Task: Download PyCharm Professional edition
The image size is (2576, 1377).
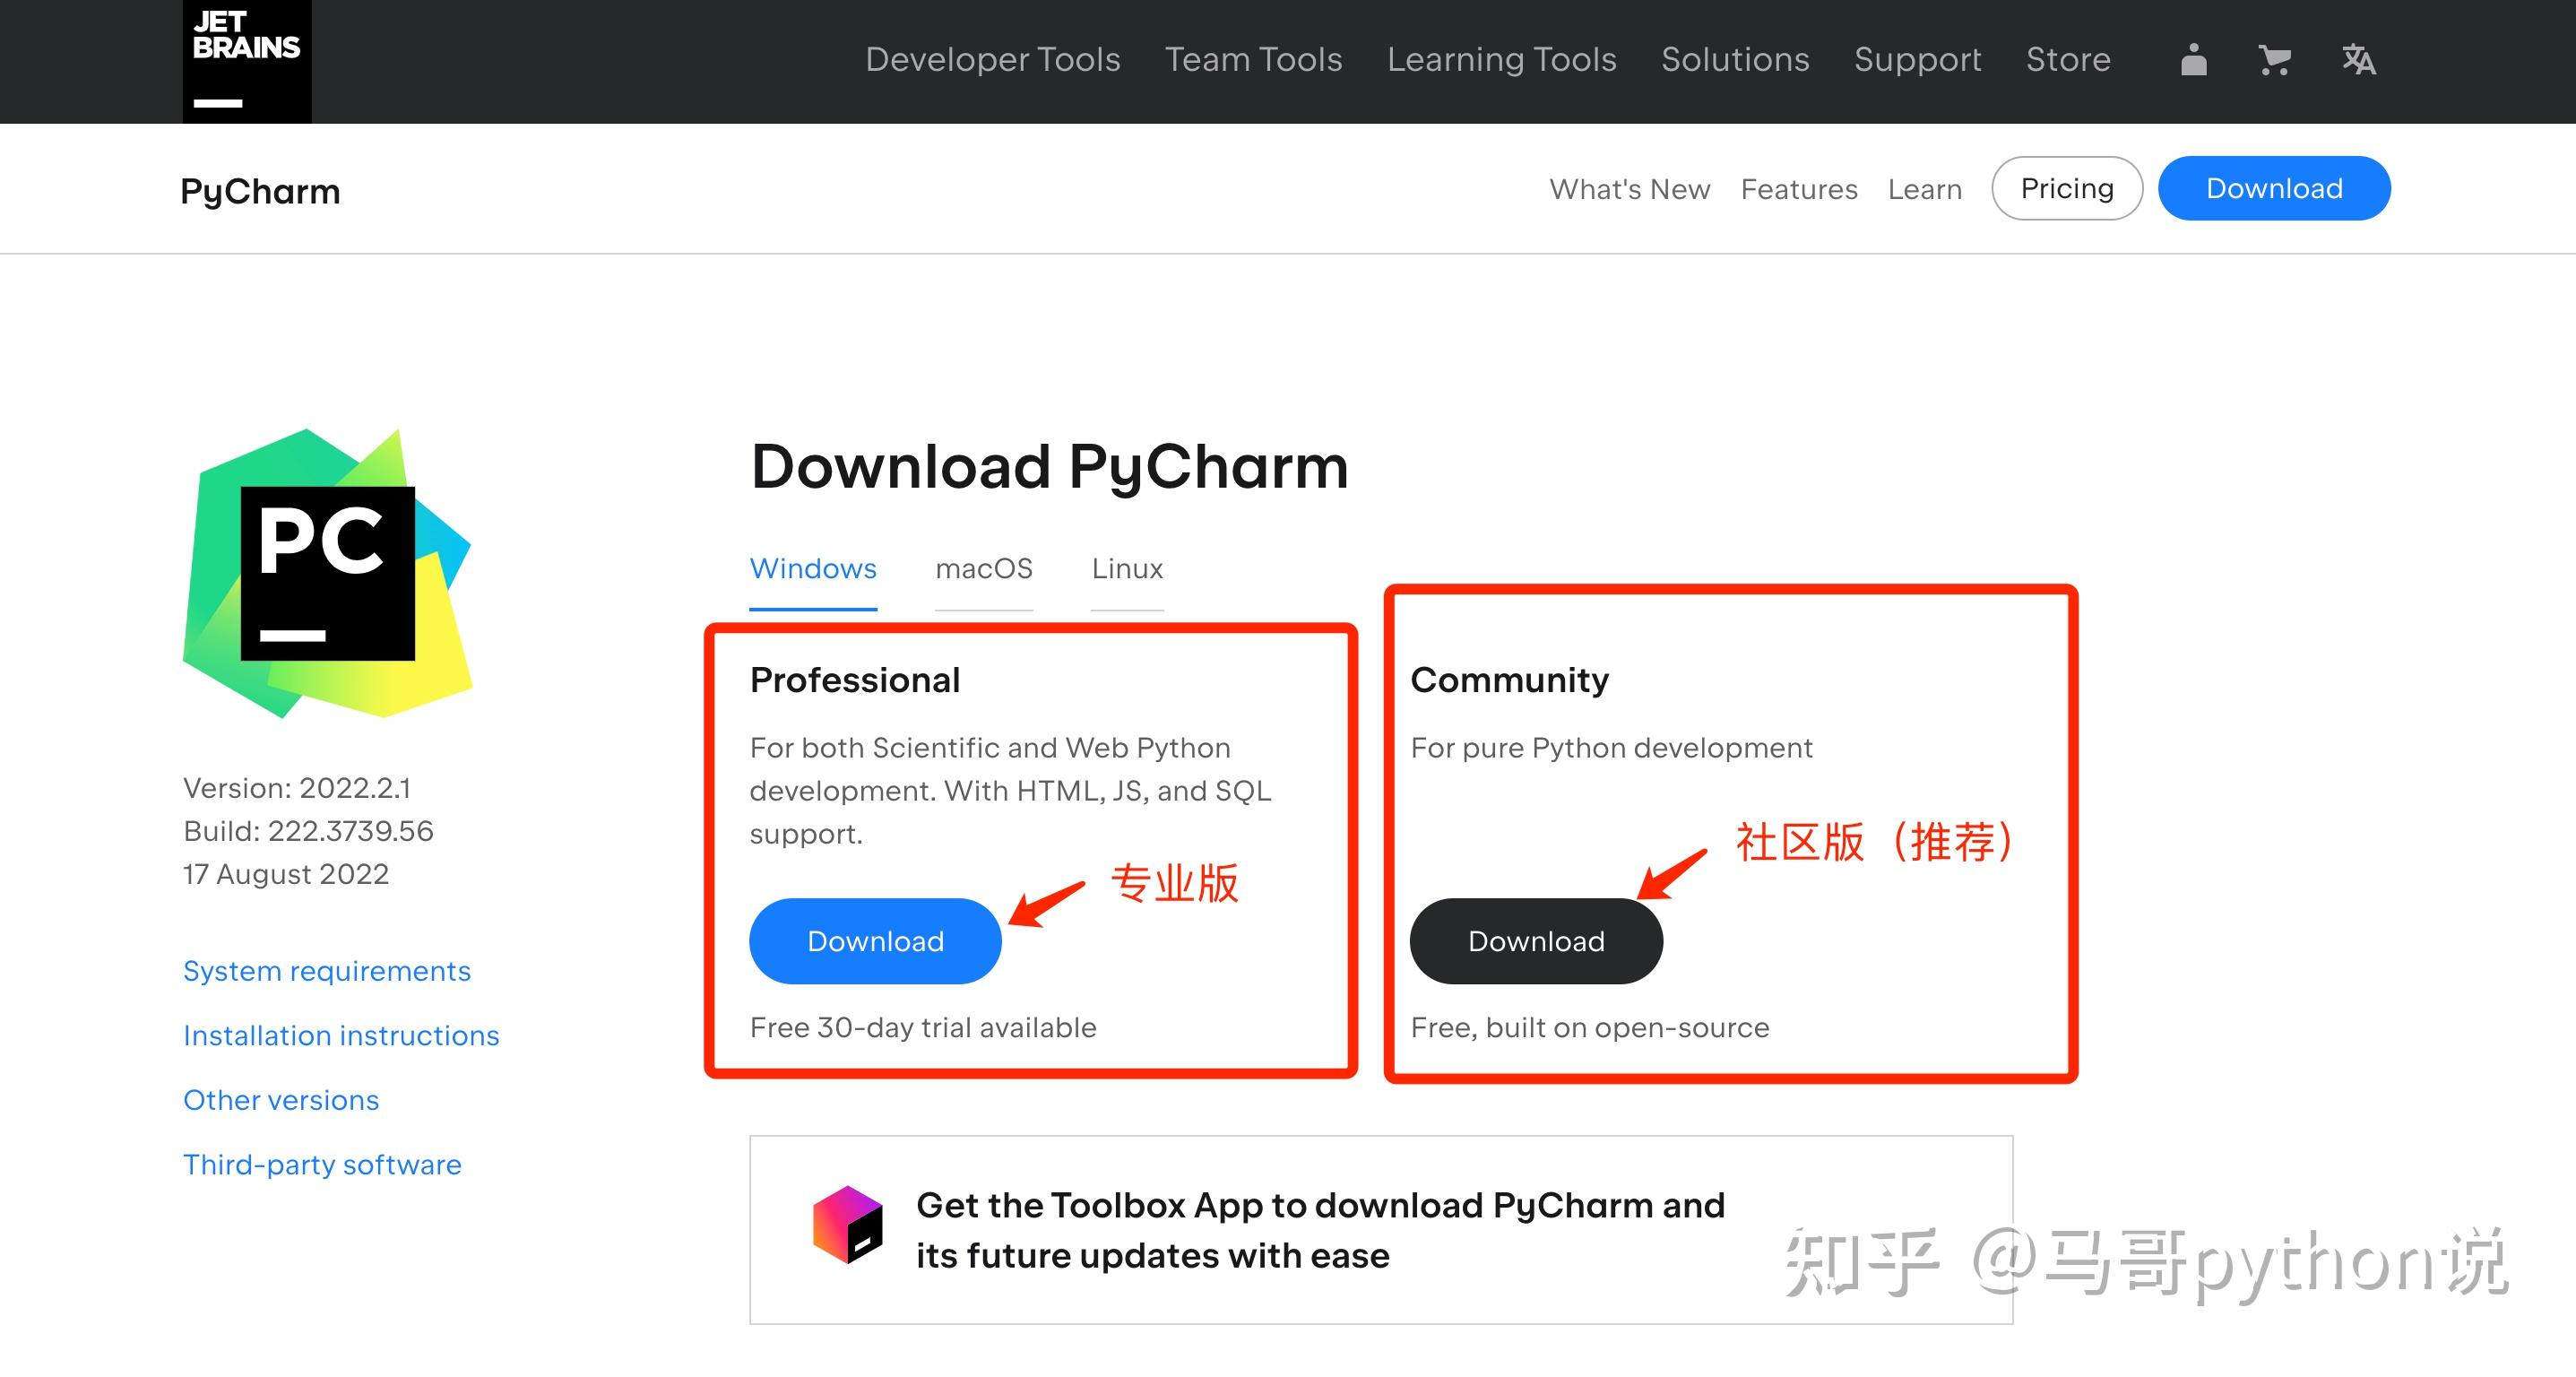Action: pos(875,941)
